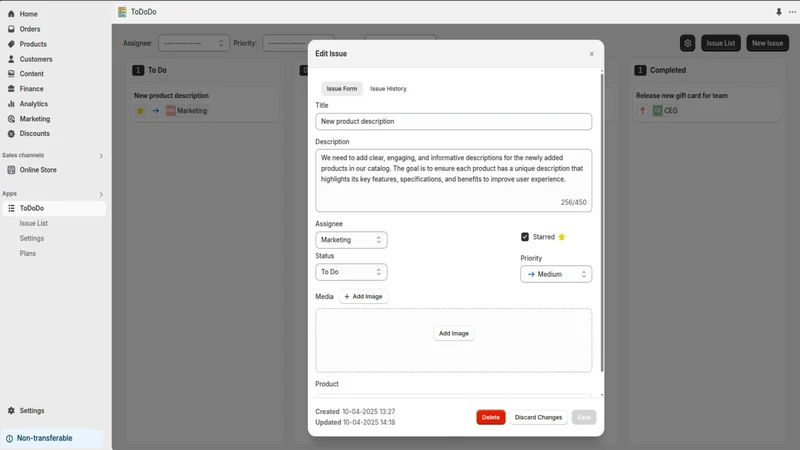Click the Products tag icon
Image resolution: width=800 pixels, height=450 pixels.
pyautogui.click(x=11, y=44)
